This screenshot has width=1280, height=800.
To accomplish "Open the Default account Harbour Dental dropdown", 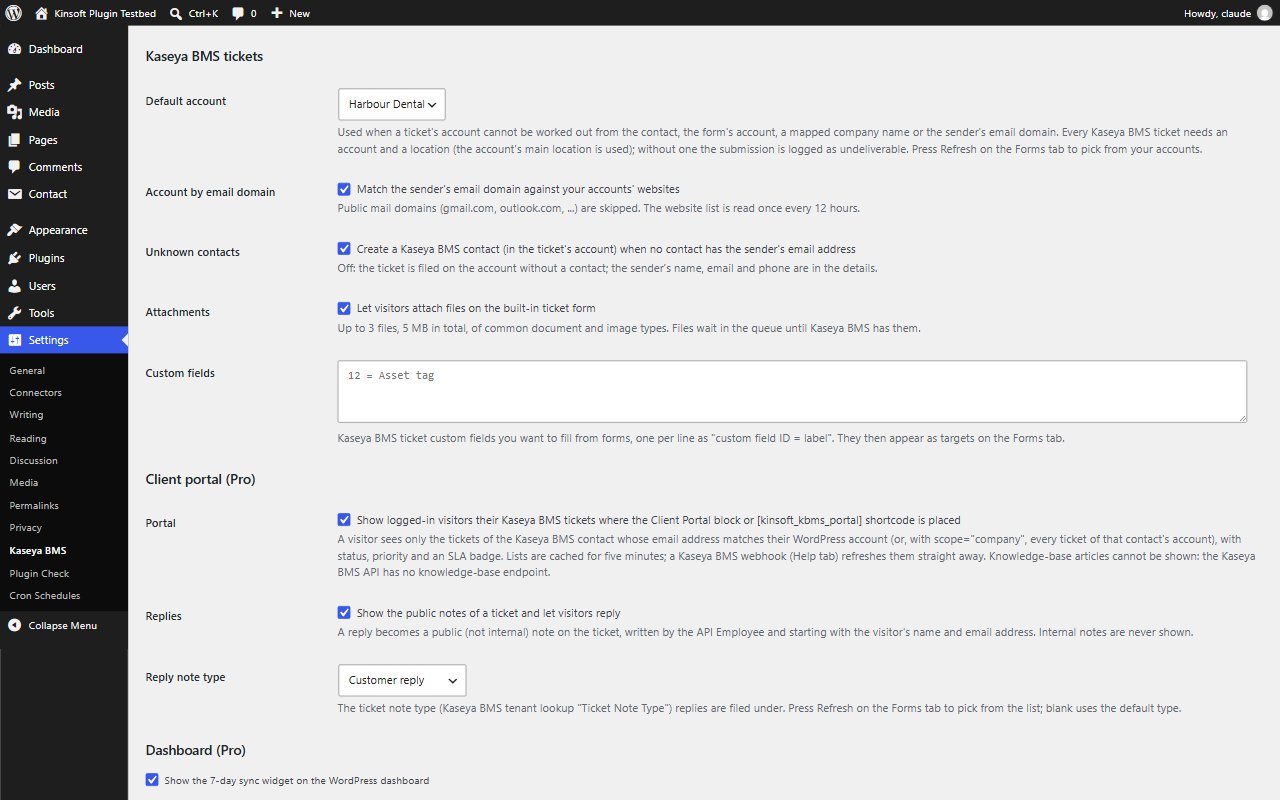I will 392,104.
